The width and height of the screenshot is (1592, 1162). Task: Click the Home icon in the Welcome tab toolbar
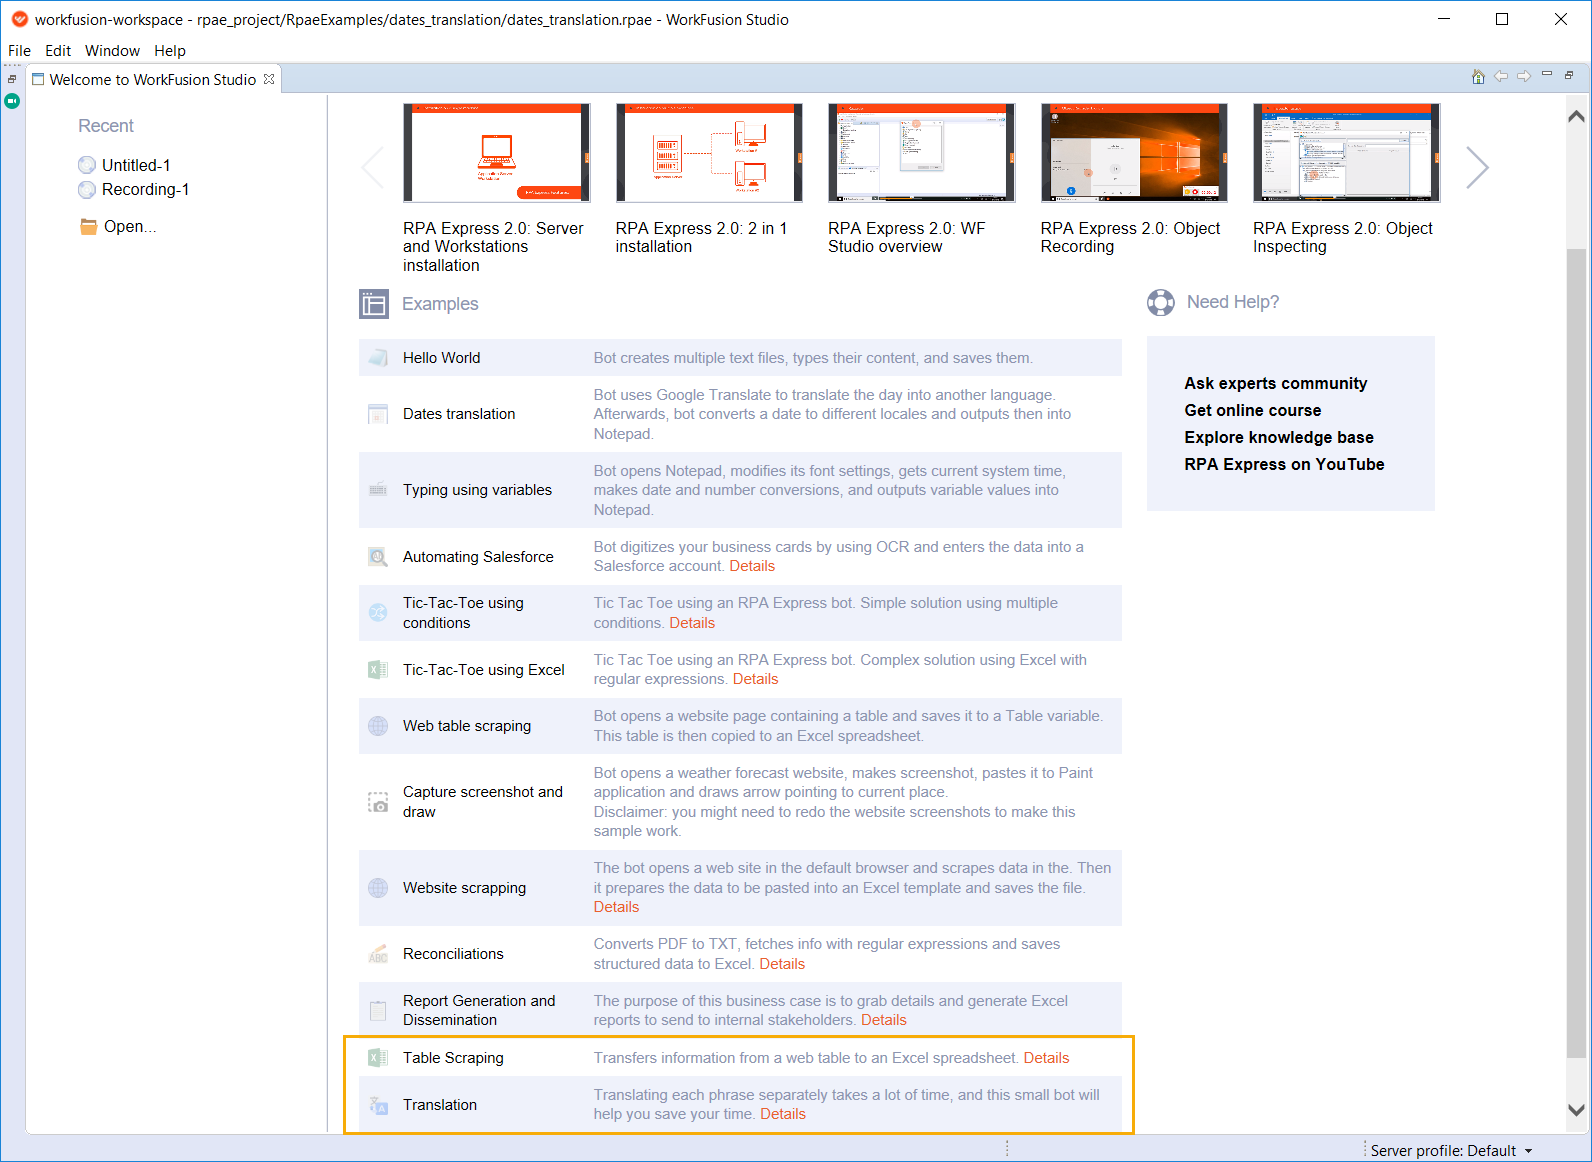pyautogui.click(x=1478, y=77)
